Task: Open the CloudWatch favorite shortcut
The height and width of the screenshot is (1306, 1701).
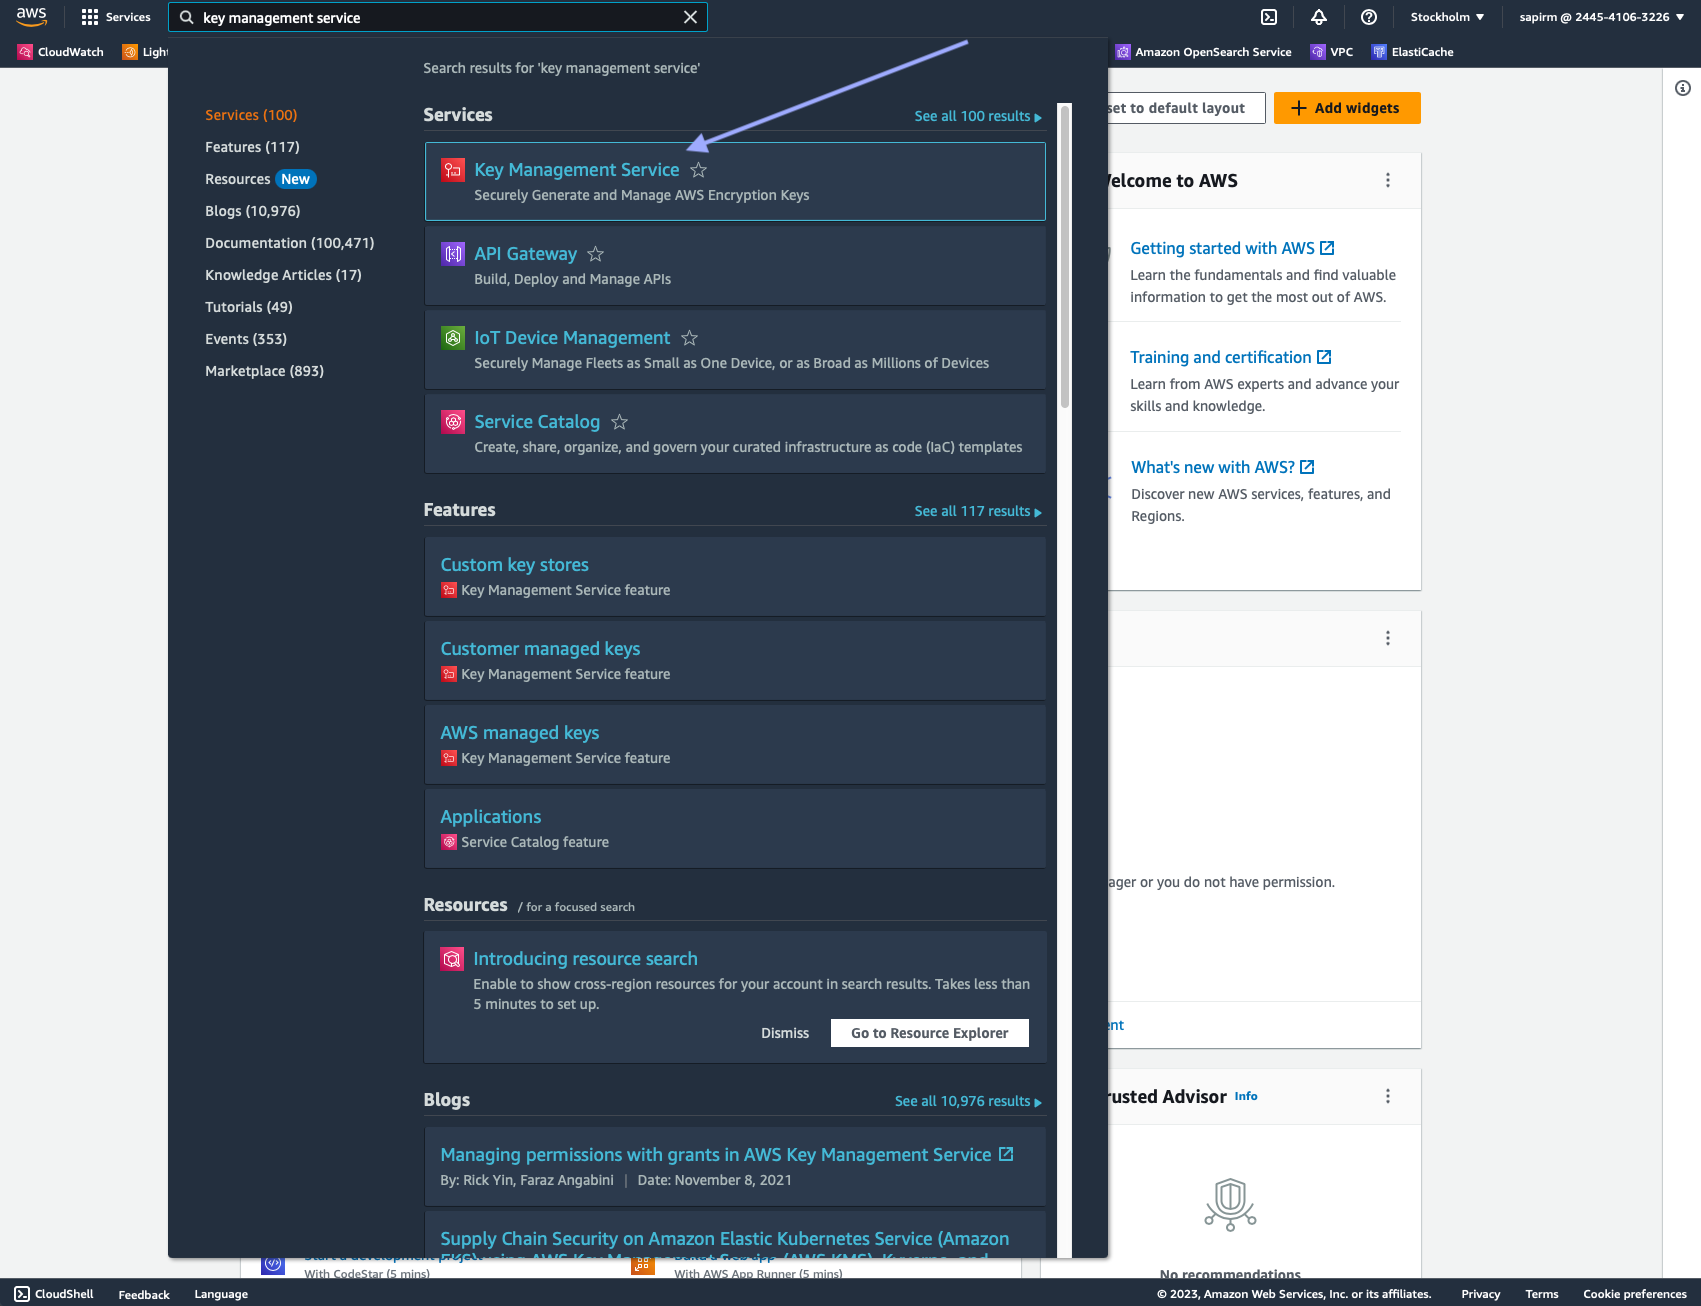Action: point(61,52)
